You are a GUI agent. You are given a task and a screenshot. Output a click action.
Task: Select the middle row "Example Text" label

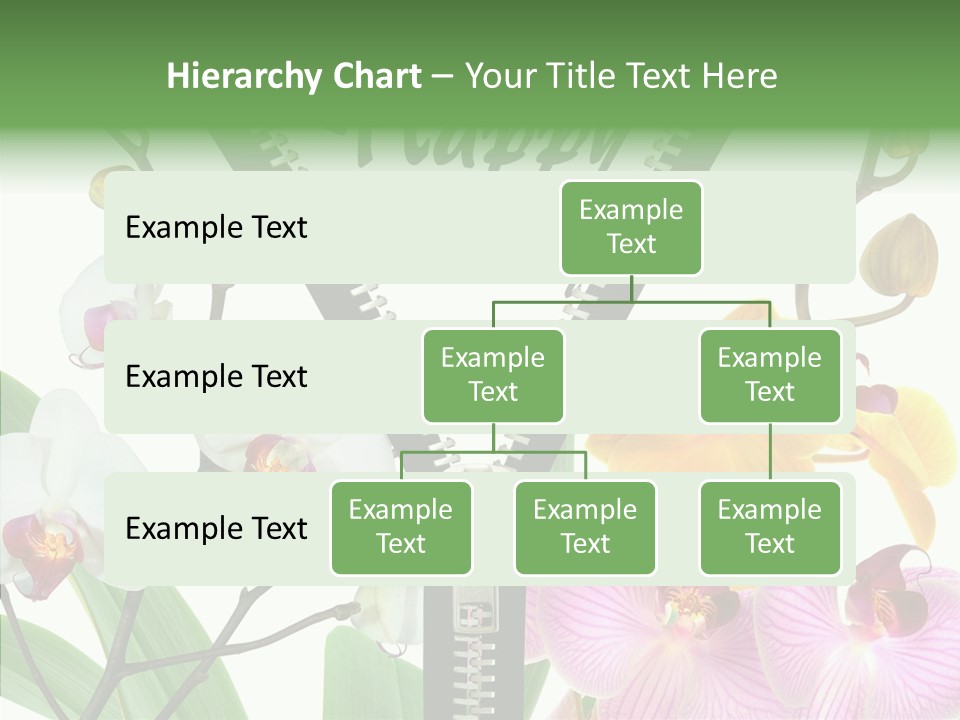(216, 377)
